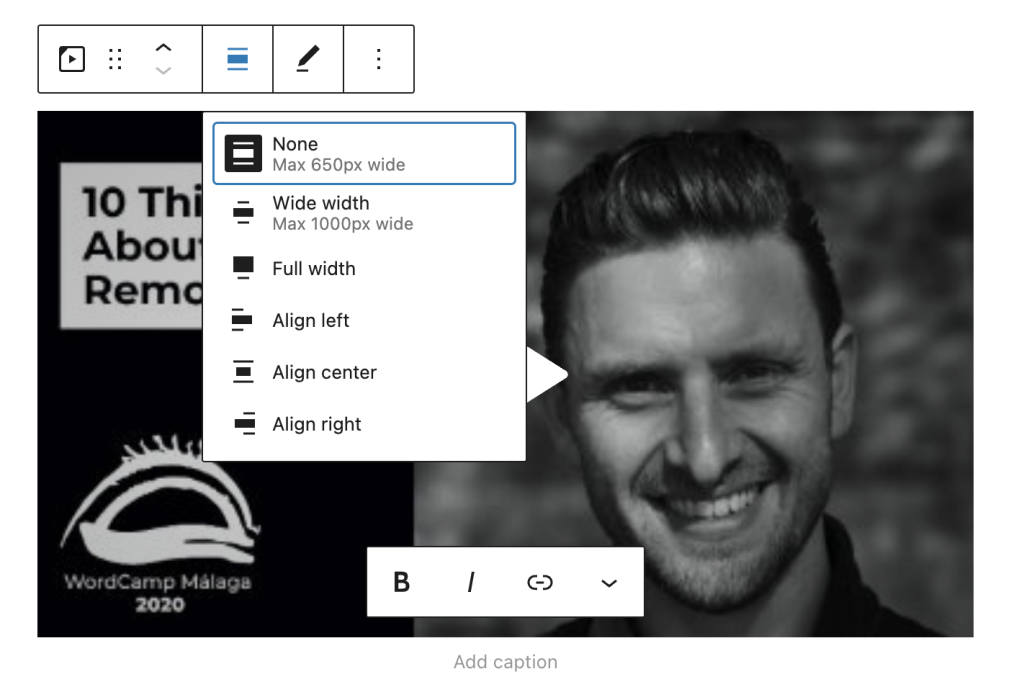Screen dimensions: 1024x687
Task: Click the drag handle icon in block toolbar
Action: coord(115,59)
